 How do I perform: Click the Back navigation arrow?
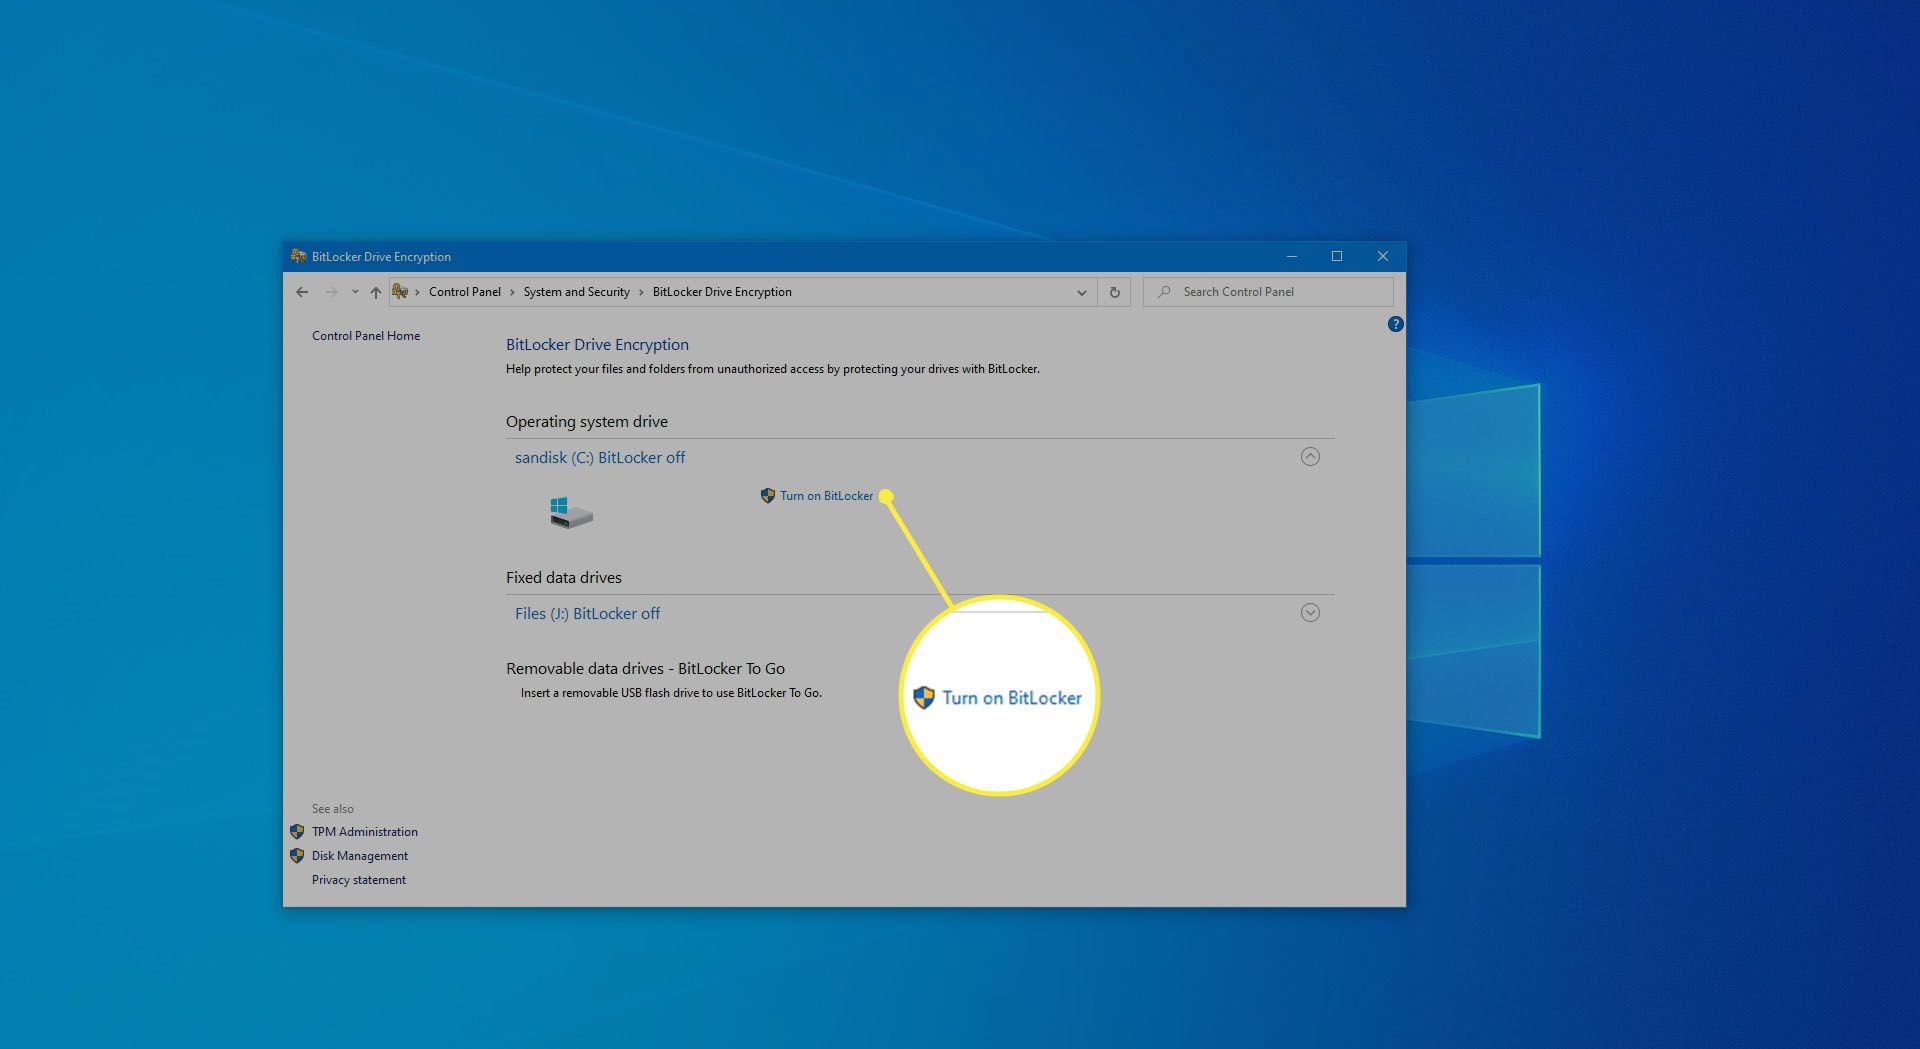point(302,292)
